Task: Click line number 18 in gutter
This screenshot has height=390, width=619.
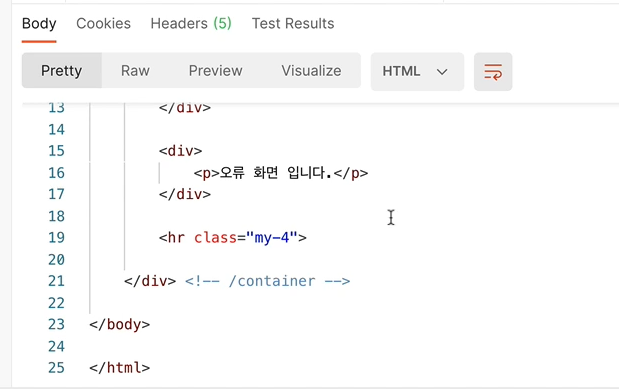Action: pyautogui.click(x=56, y=216)
